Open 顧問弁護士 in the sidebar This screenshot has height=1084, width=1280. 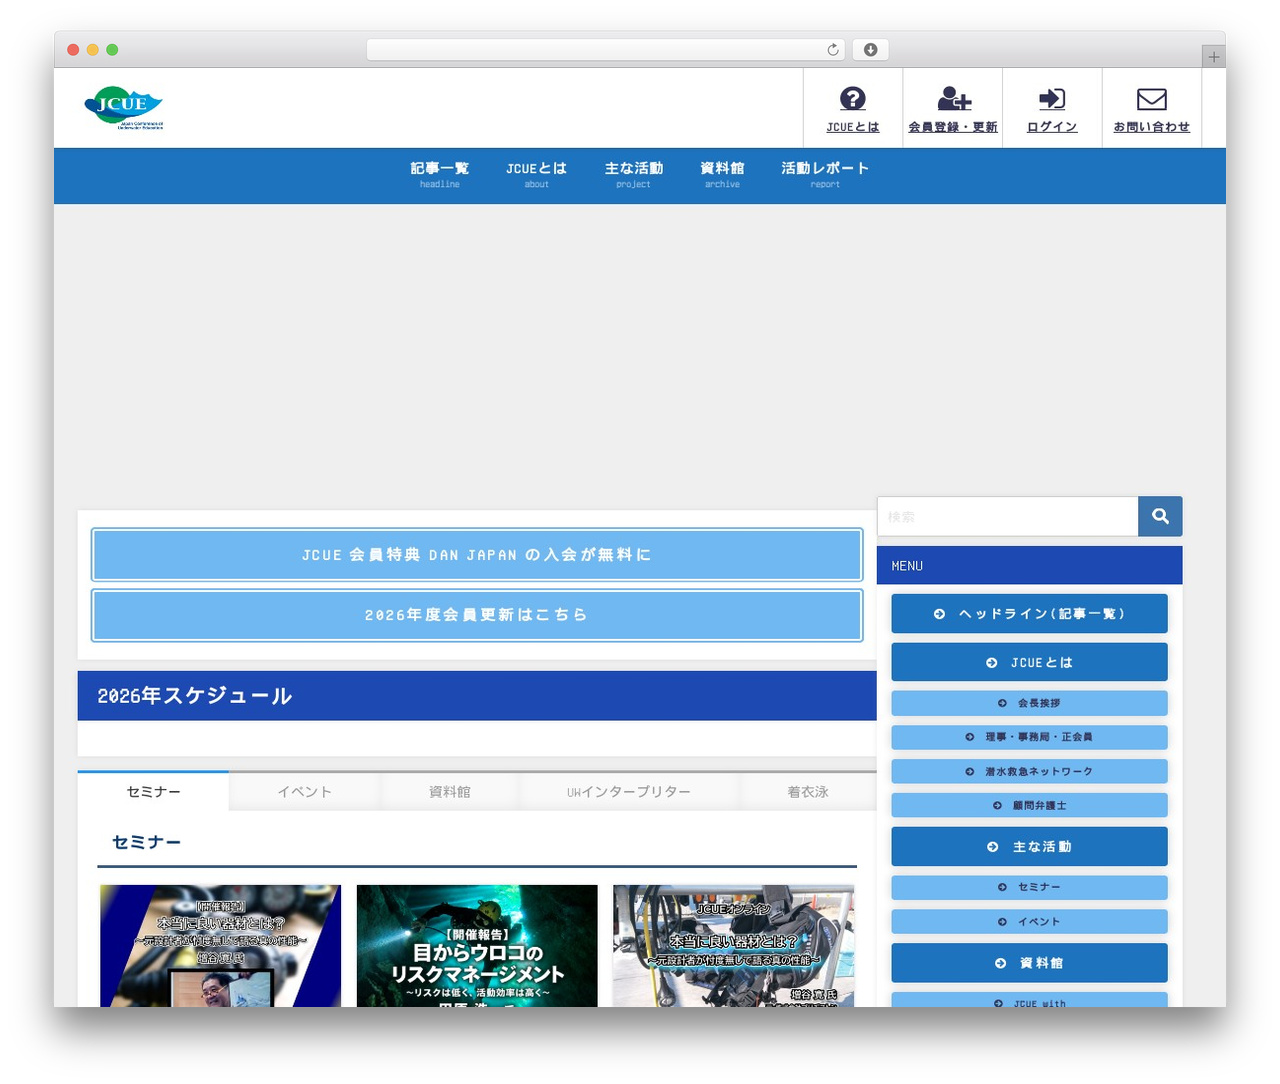(x=1029, y=805)
